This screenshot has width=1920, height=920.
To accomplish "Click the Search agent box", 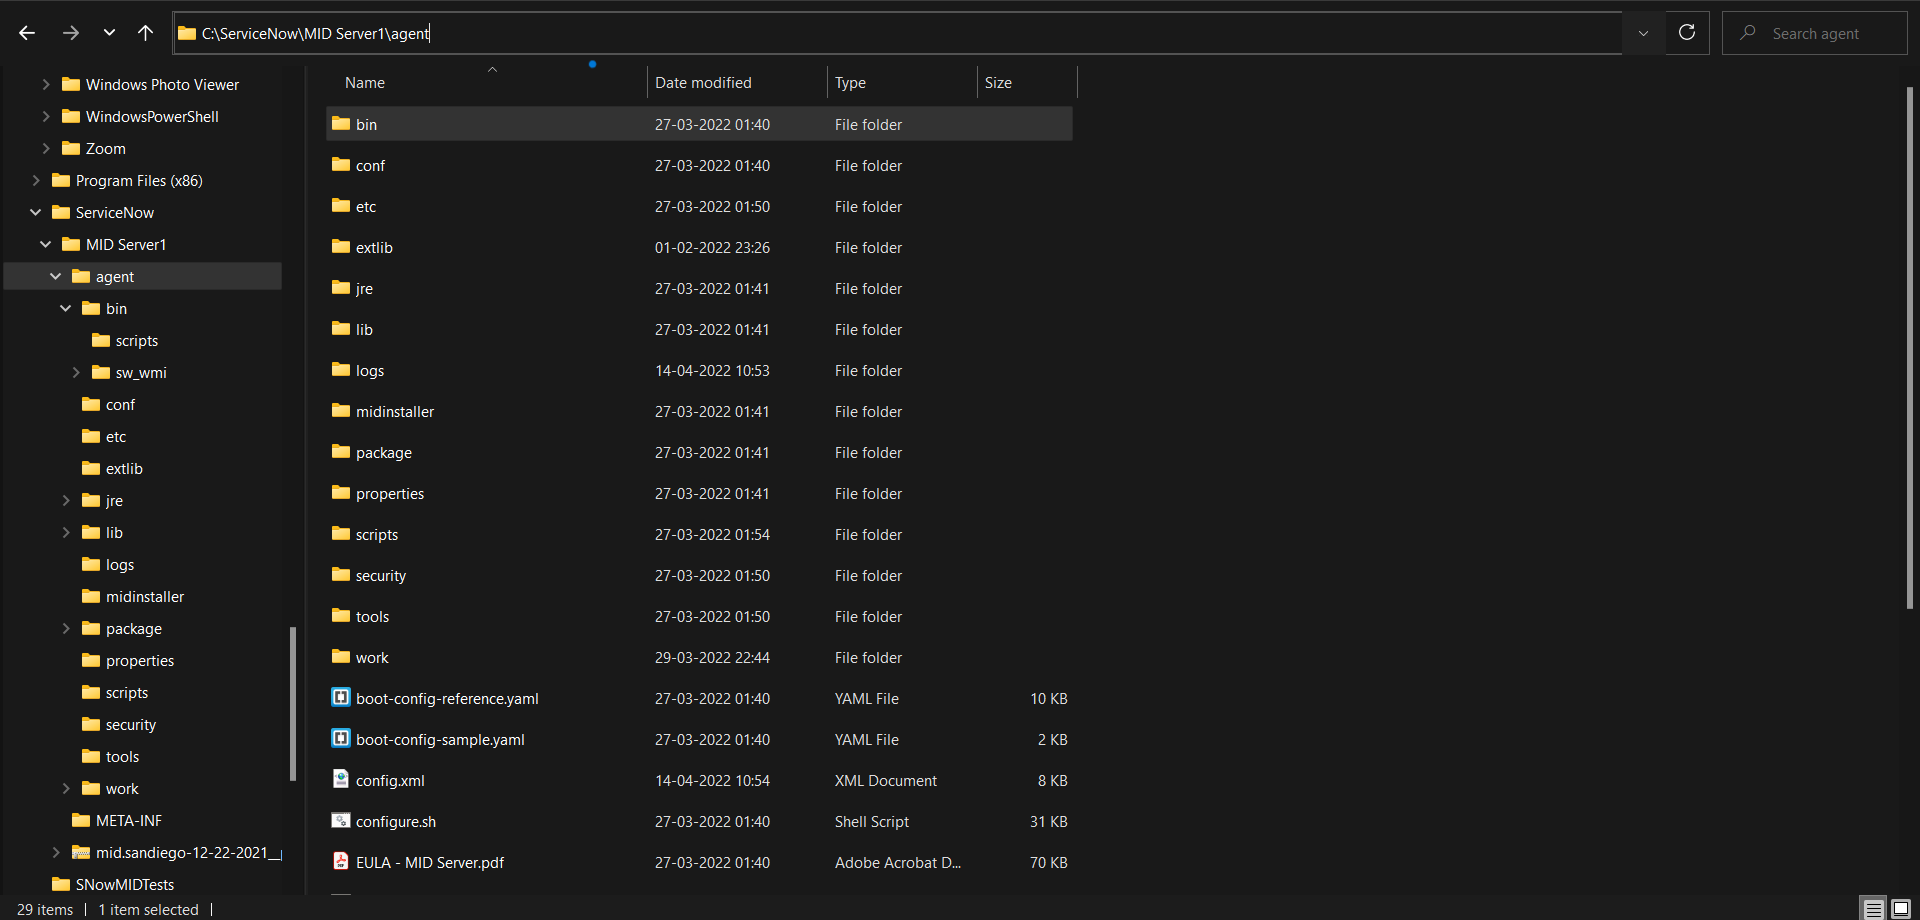I will pyautogui.click(x=1814, y=33).
